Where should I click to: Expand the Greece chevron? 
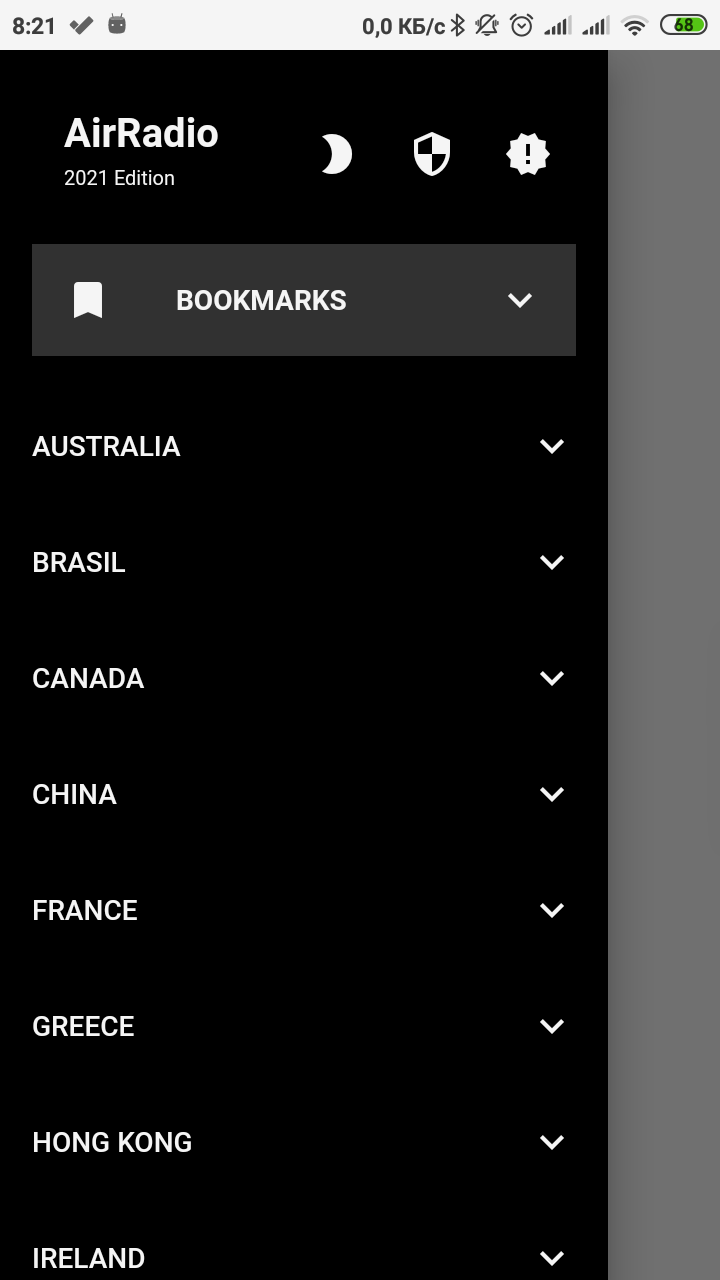(x=551, y=1026)
